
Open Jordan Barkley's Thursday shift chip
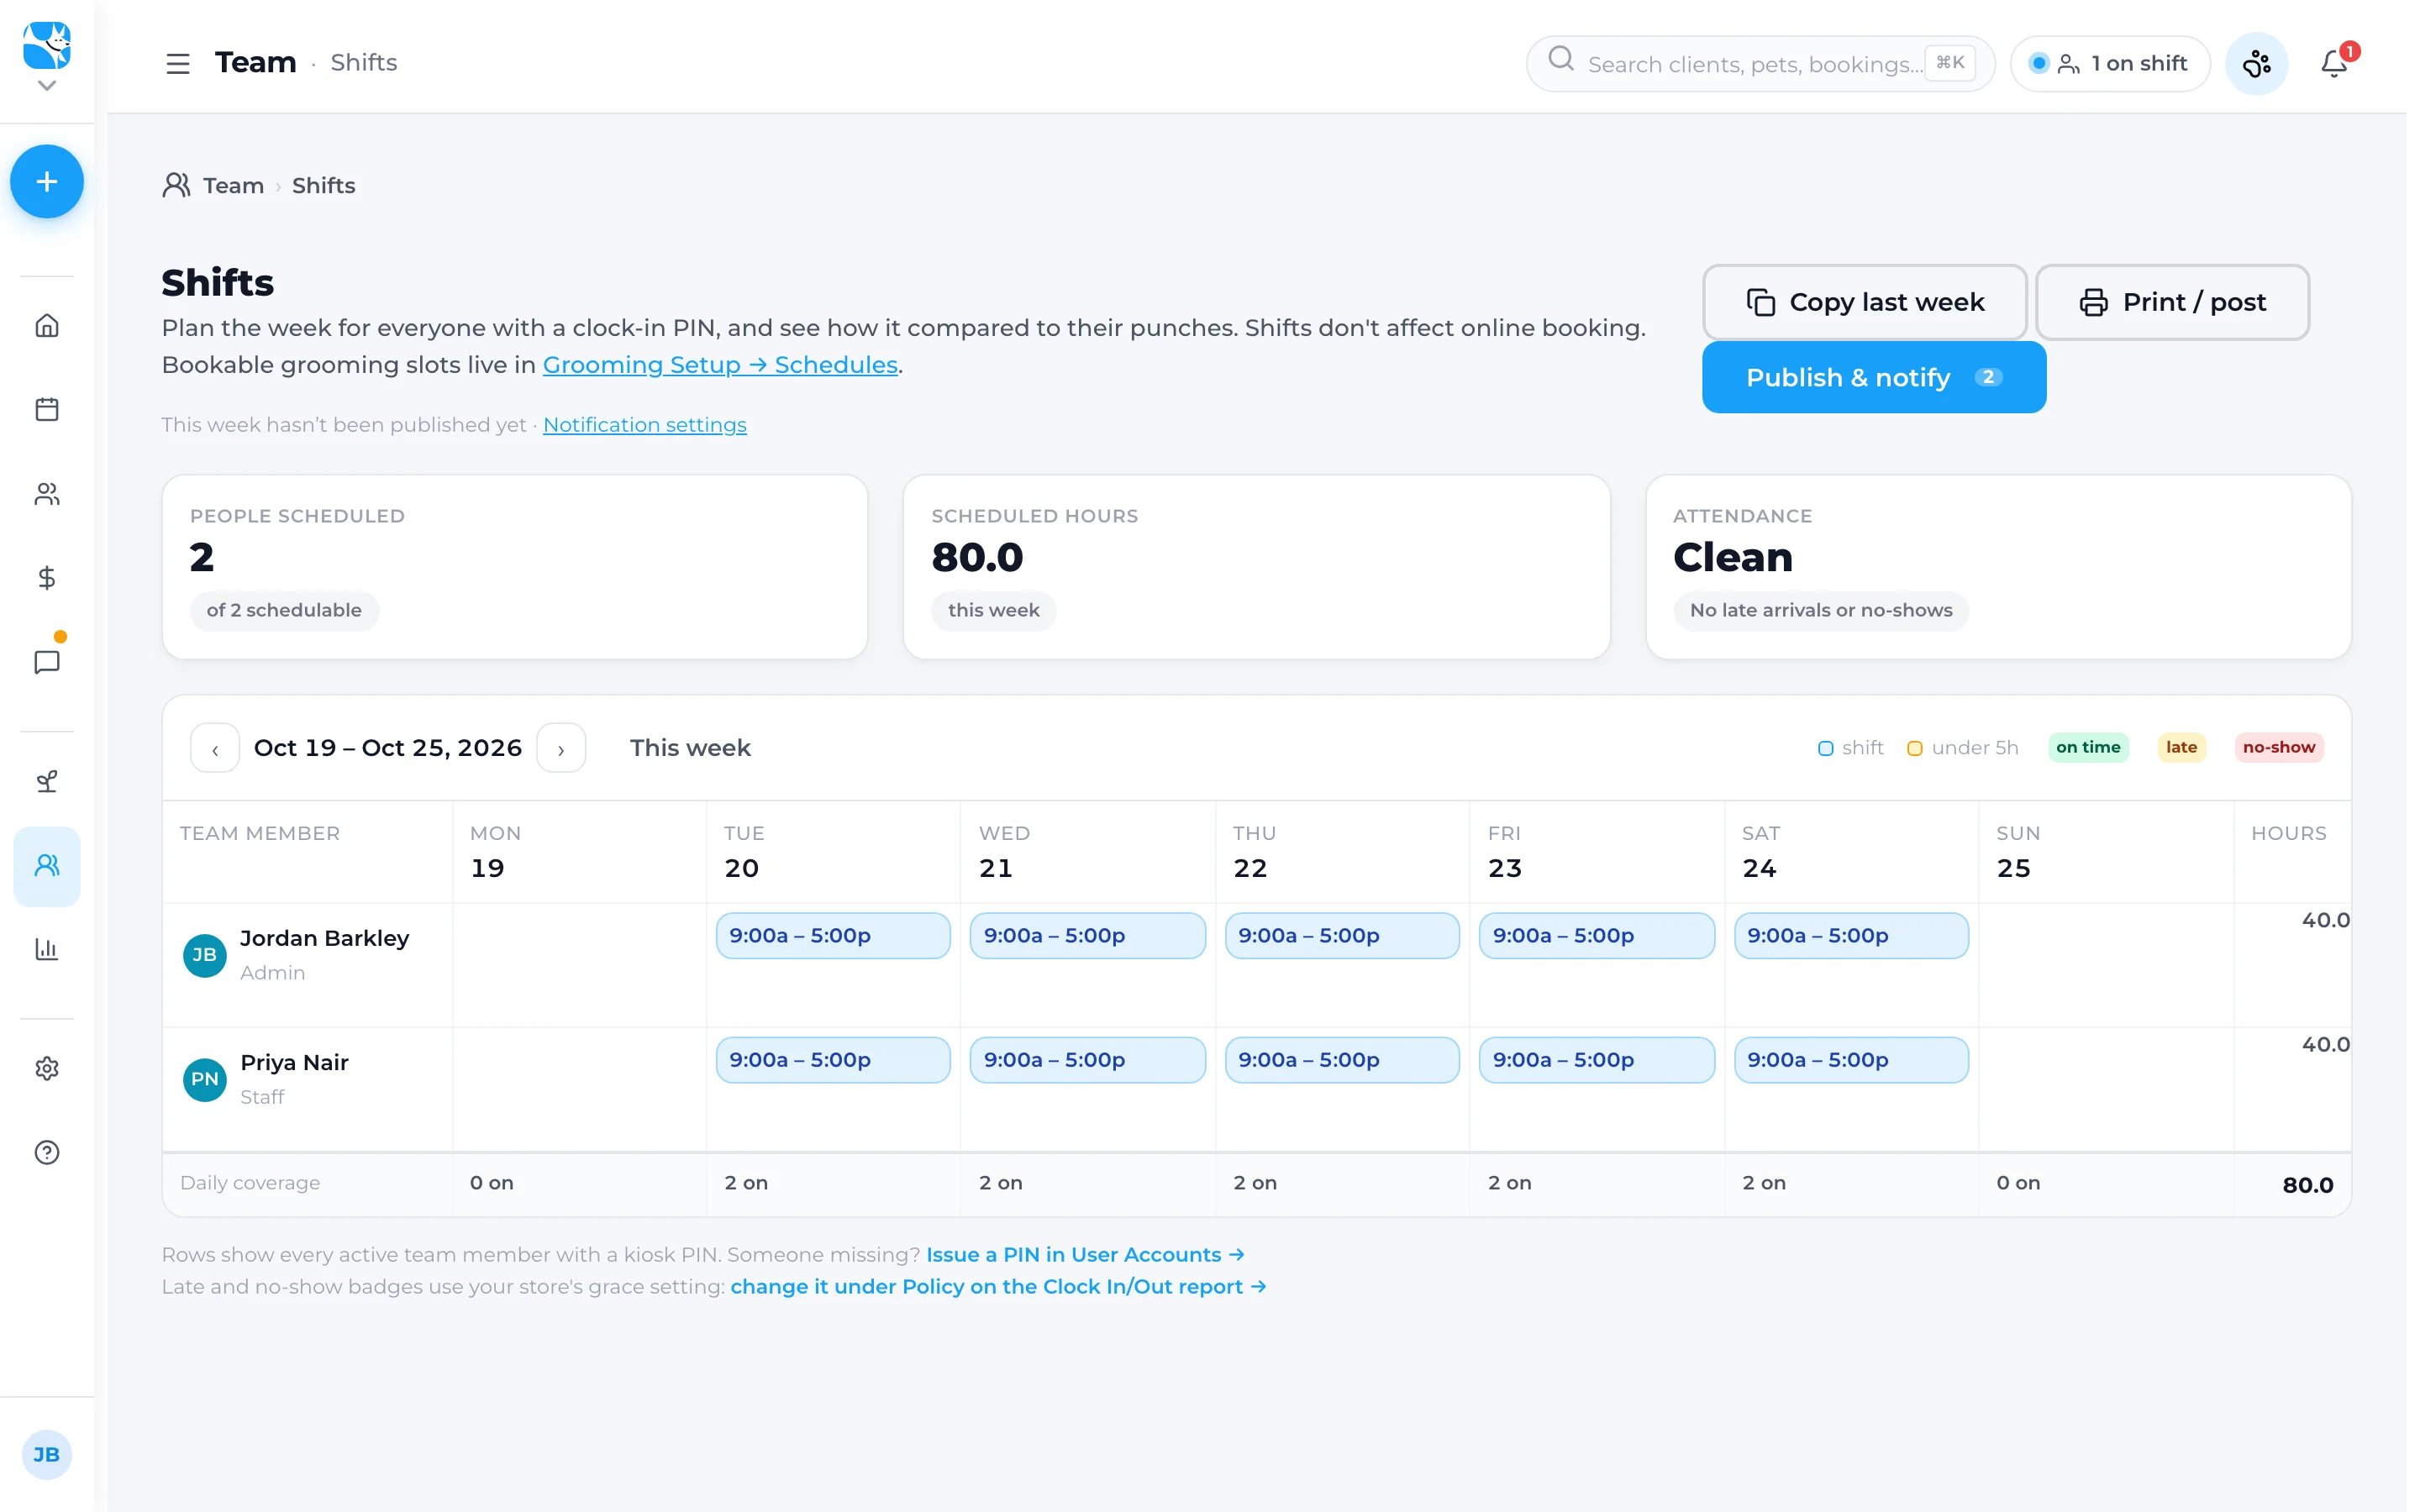1342,936
